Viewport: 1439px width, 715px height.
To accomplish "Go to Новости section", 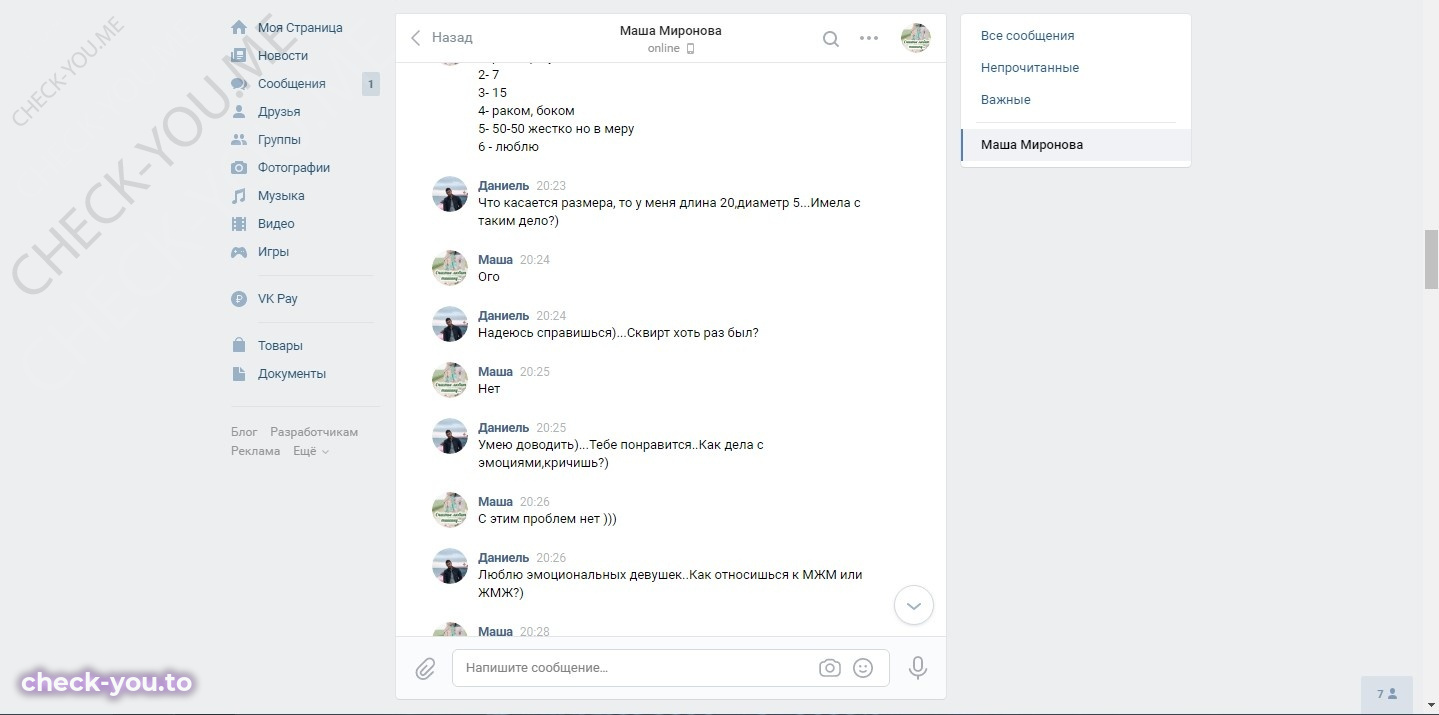I will tap(283, 56).
